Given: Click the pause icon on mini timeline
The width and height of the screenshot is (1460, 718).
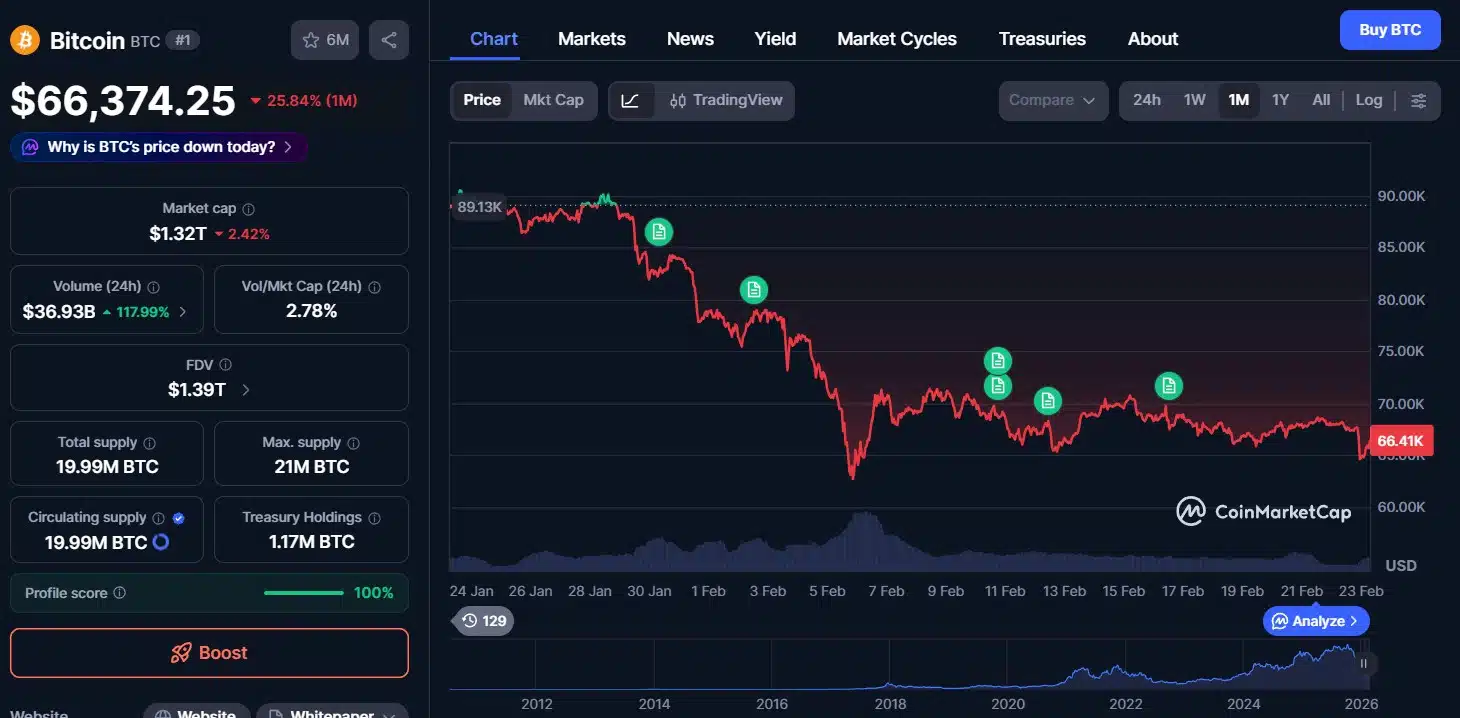Looking at the screenshot, I should click(1363, 663).
